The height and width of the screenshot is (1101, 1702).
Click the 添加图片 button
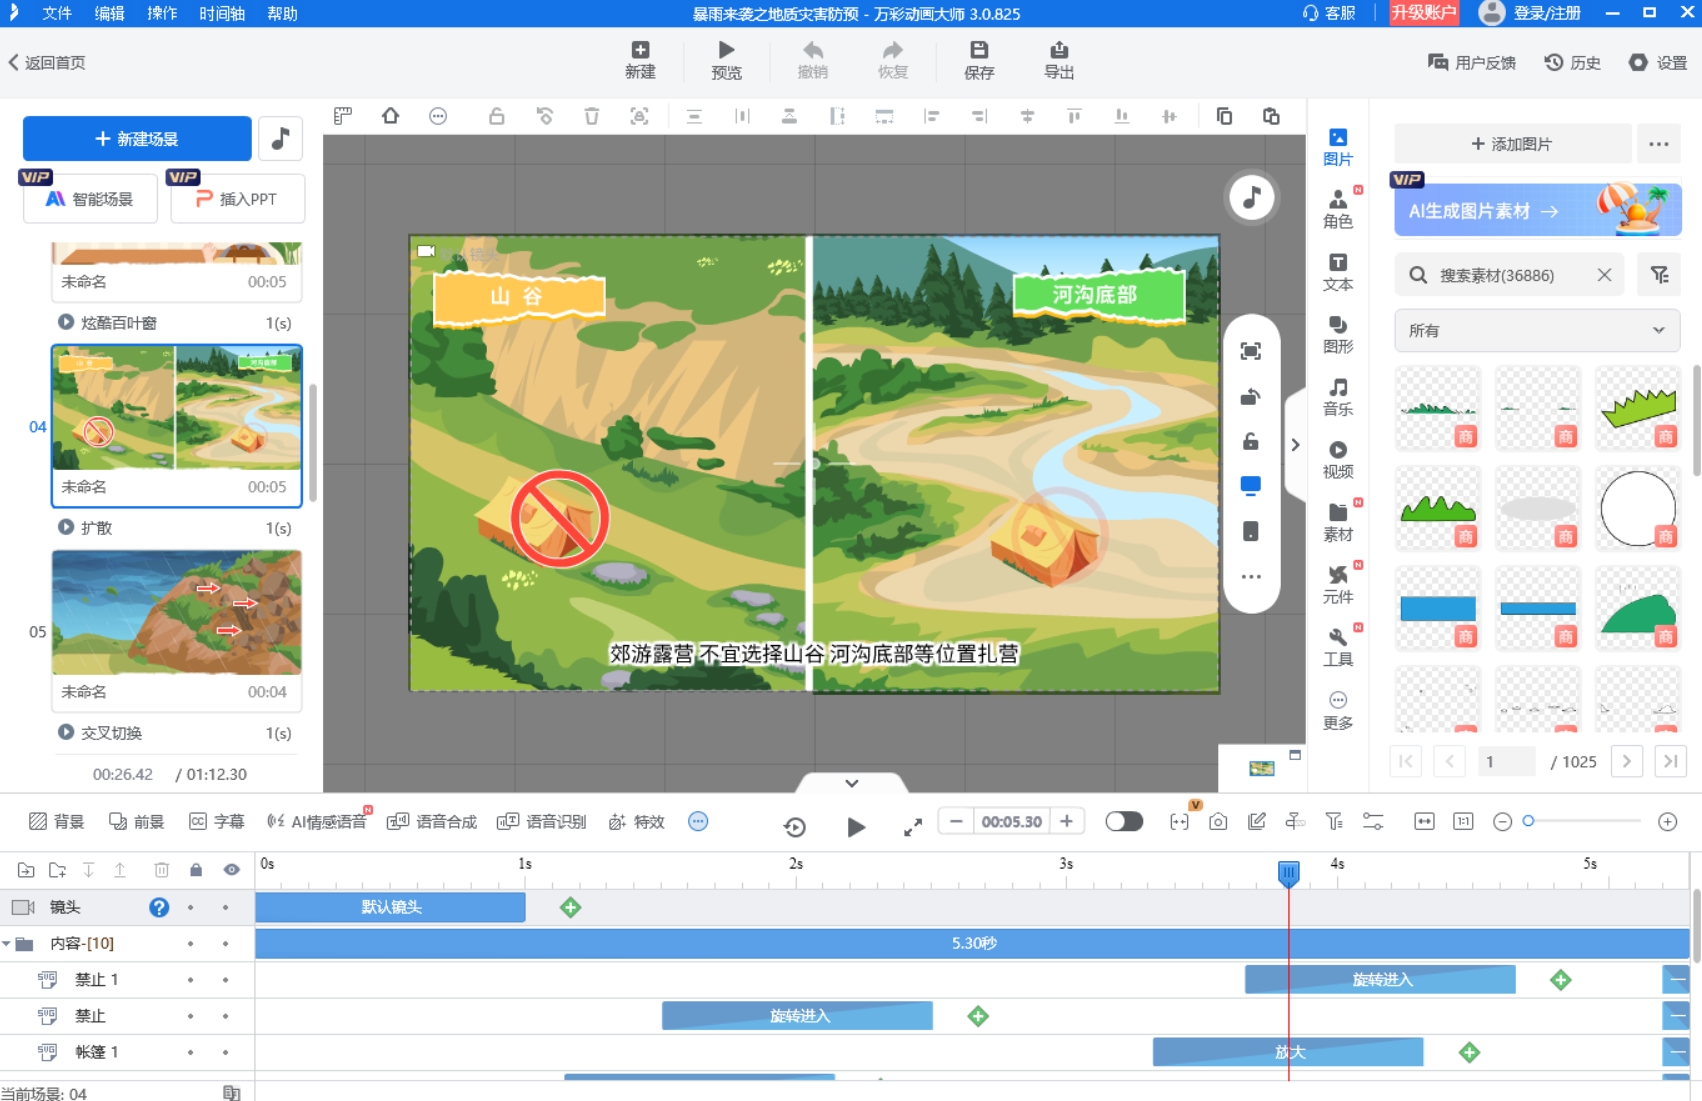coord(1512,144)
